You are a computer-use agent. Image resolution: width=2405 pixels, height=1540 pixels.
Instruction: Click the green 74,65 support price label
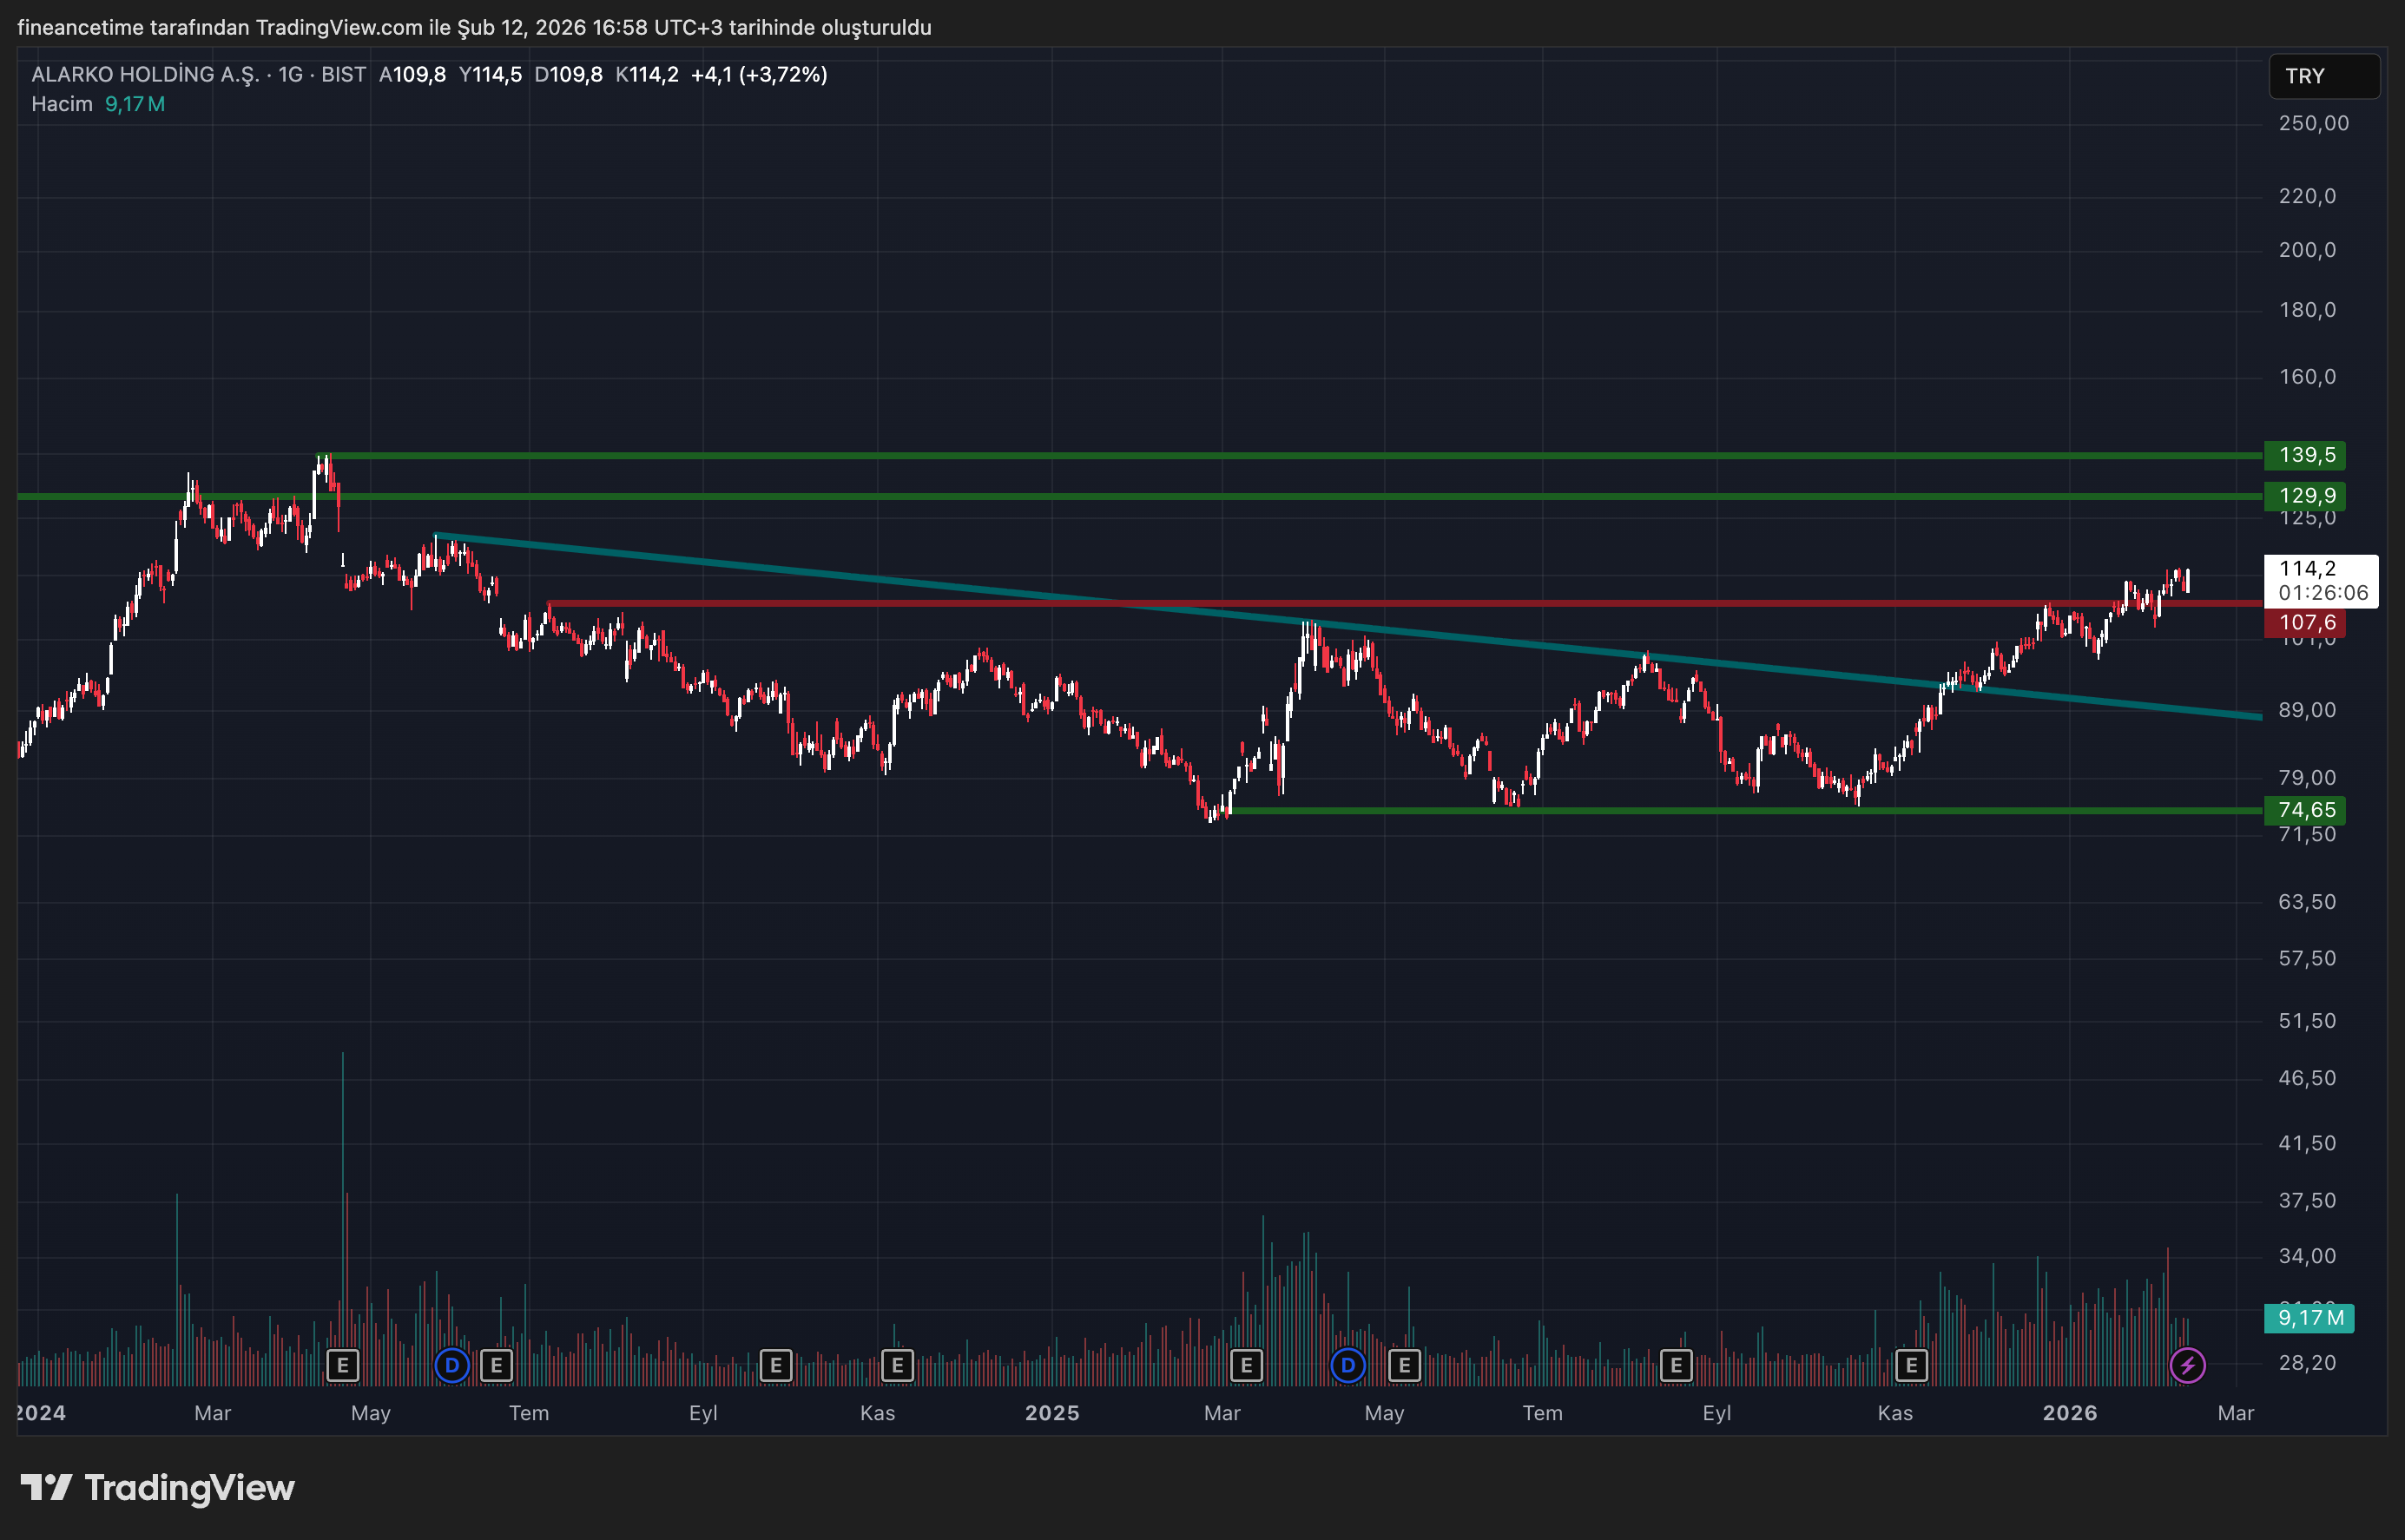tap(2305, 810)
